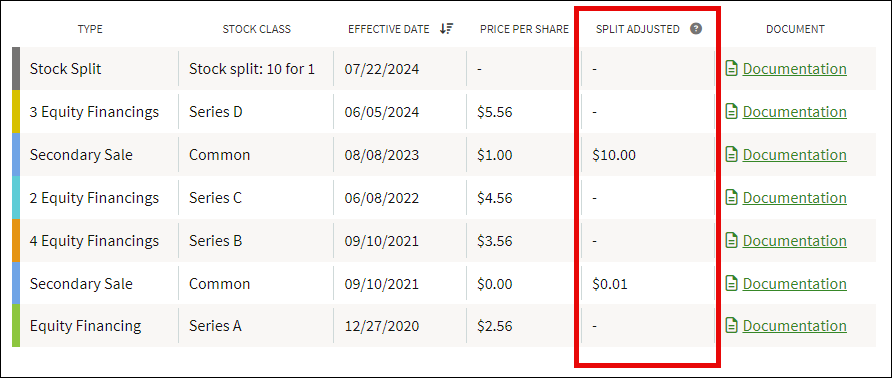Open Documentation link for Series D financings

click(794, 112)
